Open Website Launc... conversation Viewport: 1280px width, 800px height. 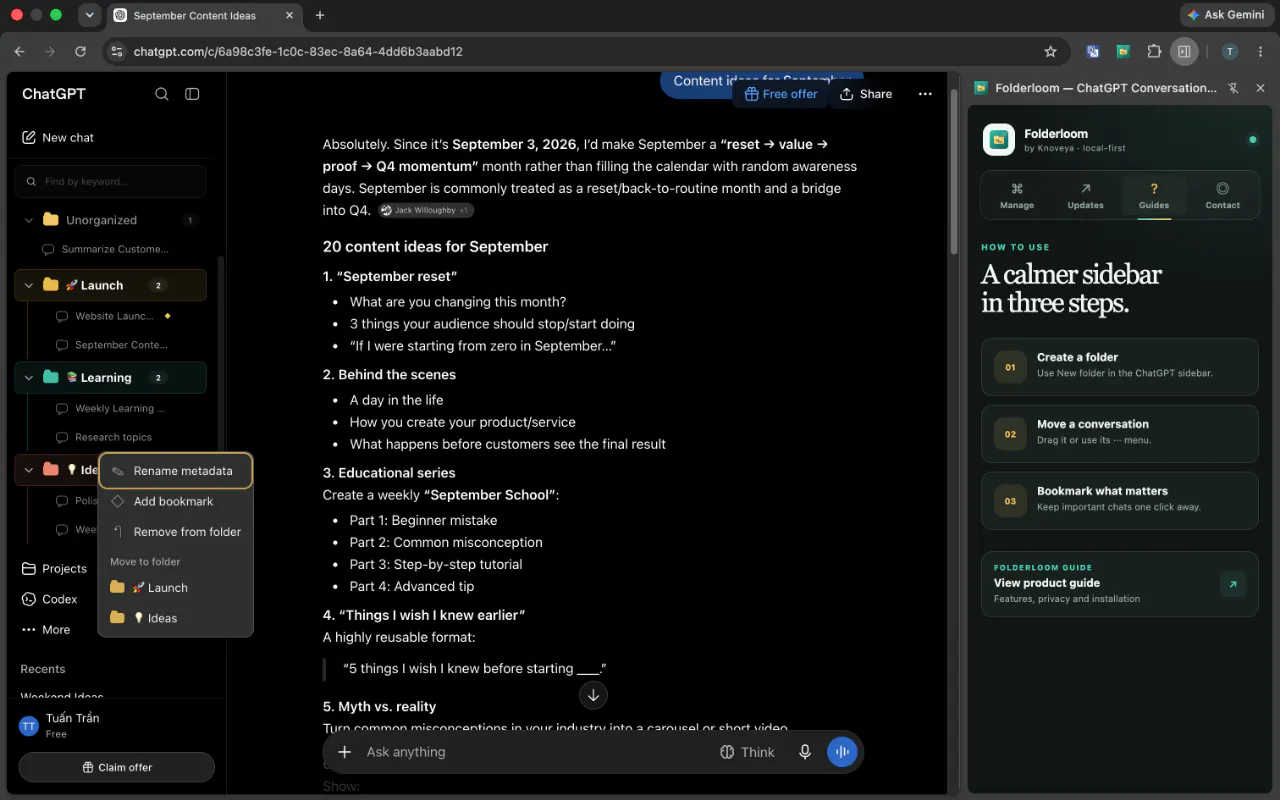[114, 316]
